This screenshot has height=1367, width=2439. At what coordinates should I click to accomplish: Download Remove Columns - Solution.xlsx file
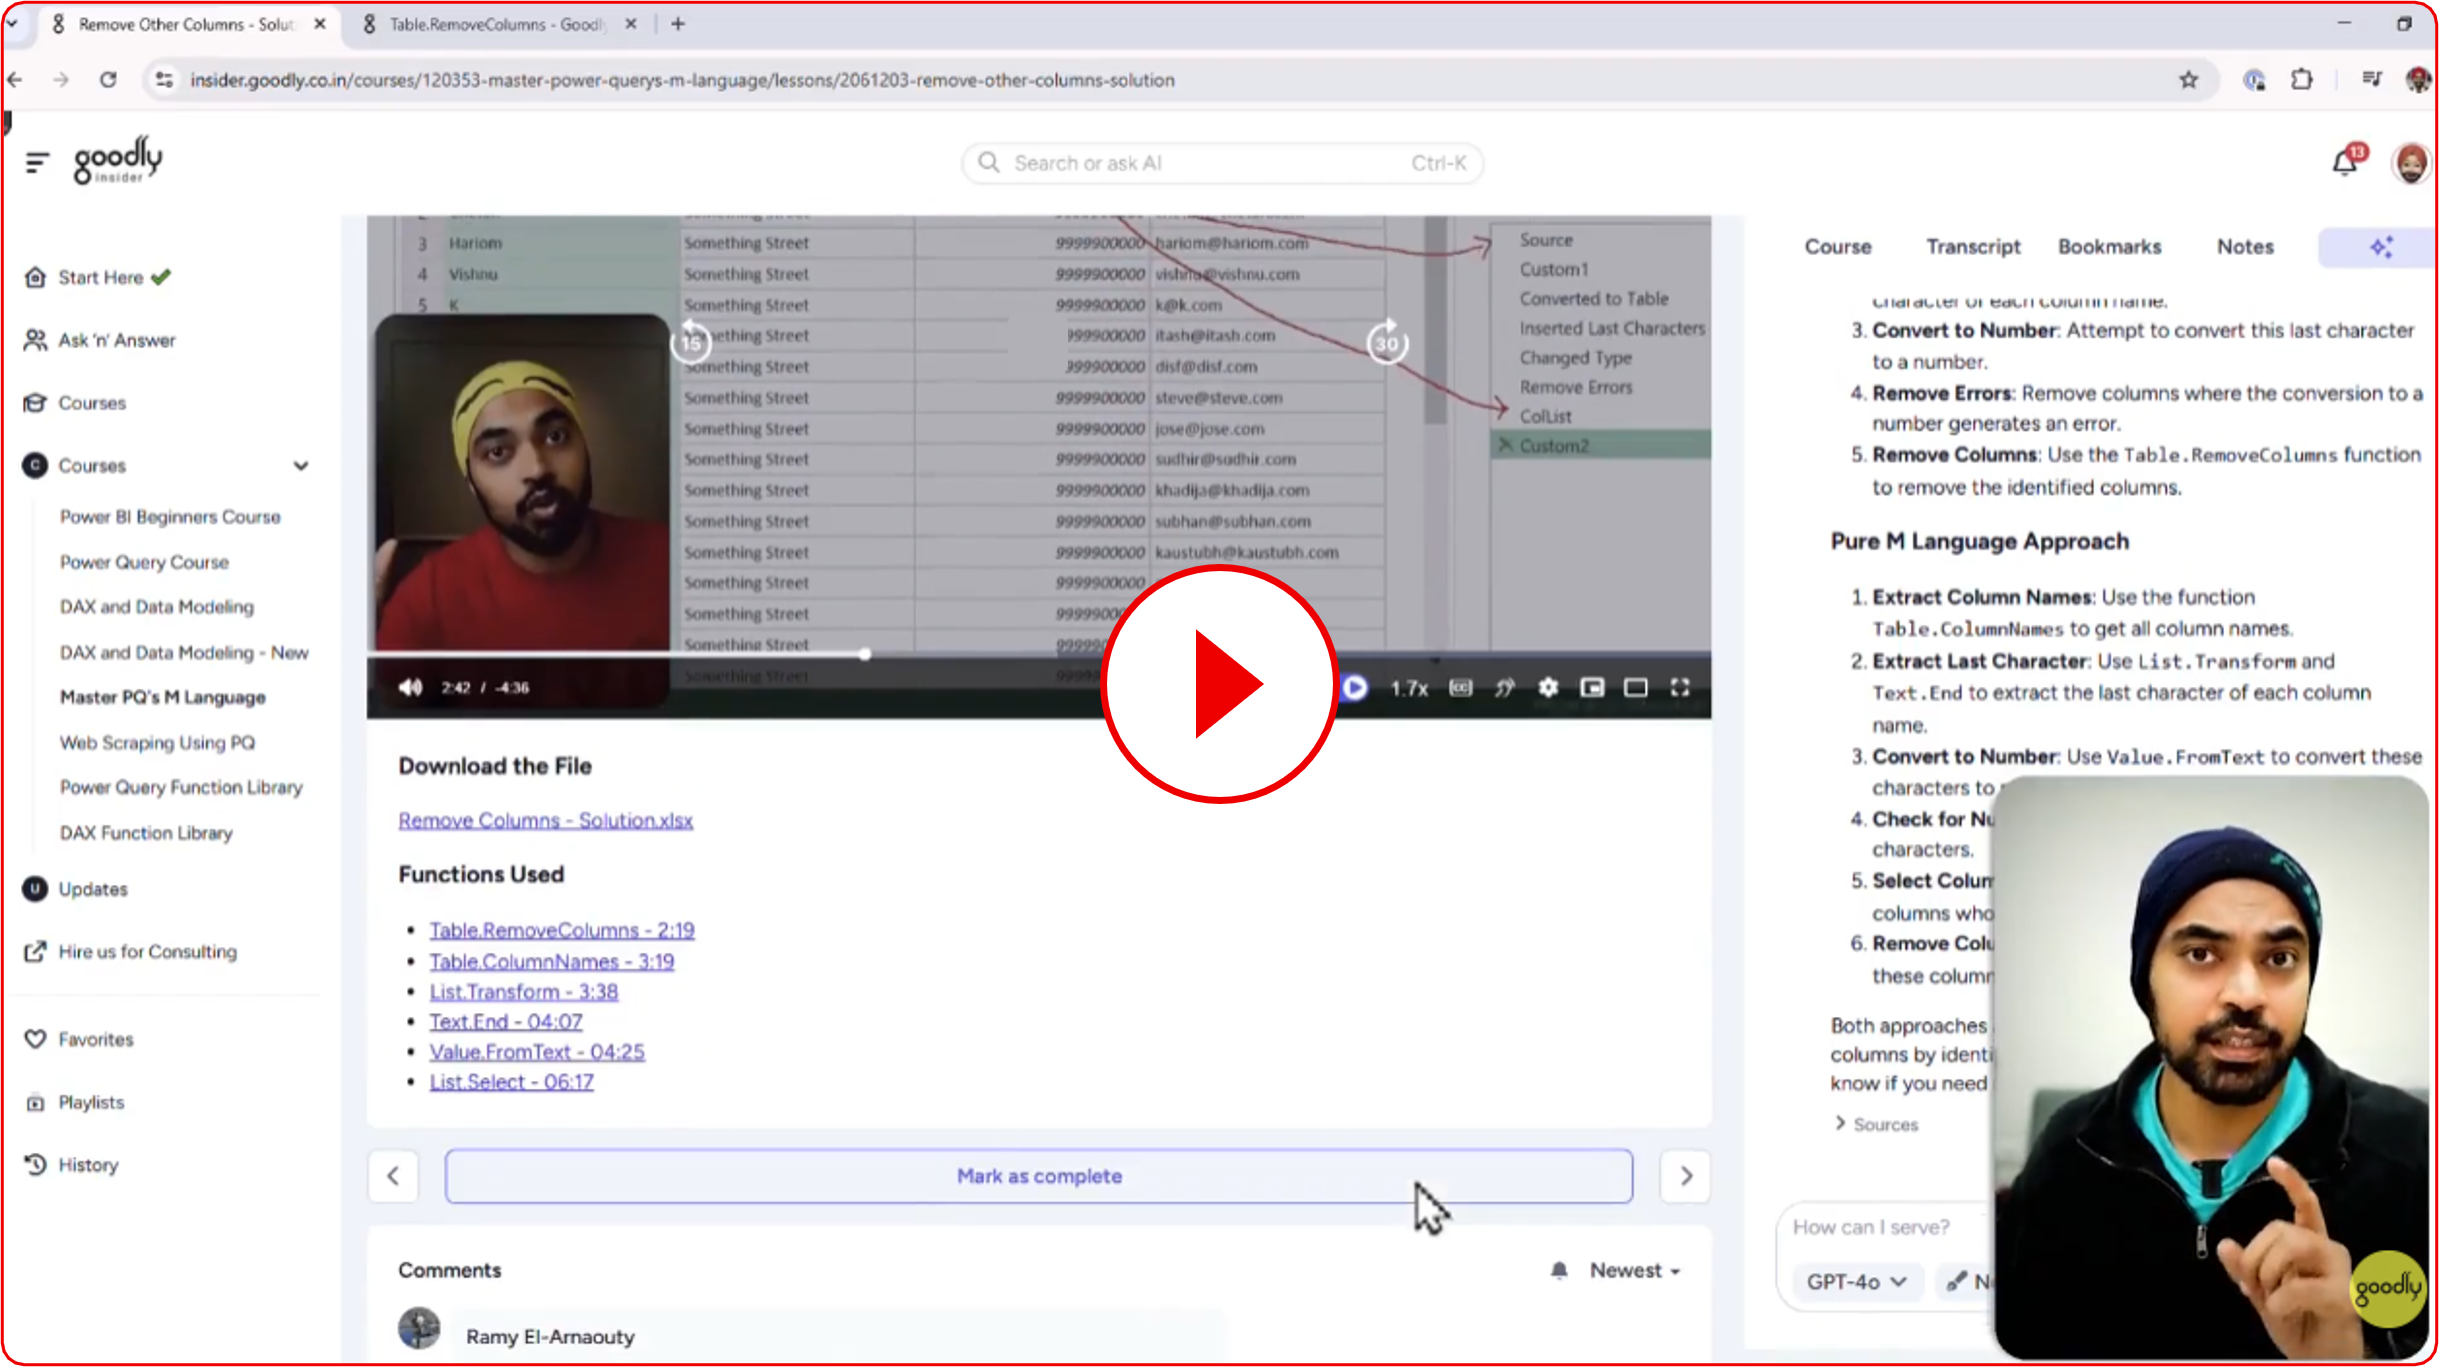545,820
